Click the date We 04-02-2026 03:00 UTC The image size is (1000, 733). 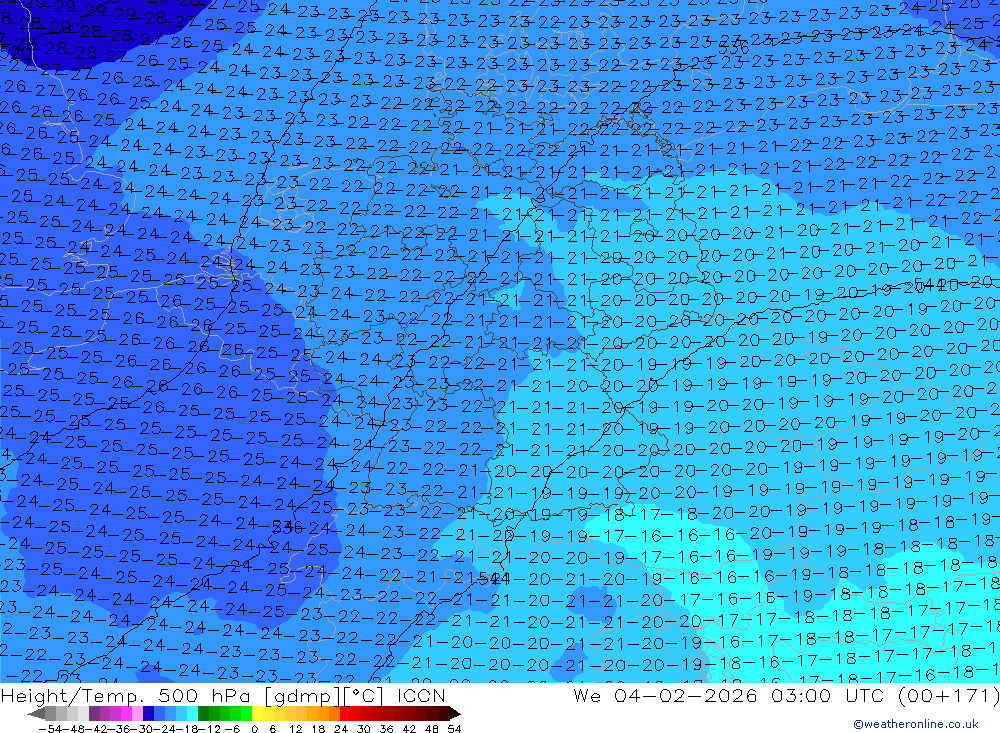pyautogui.click(x=729, y=695)
